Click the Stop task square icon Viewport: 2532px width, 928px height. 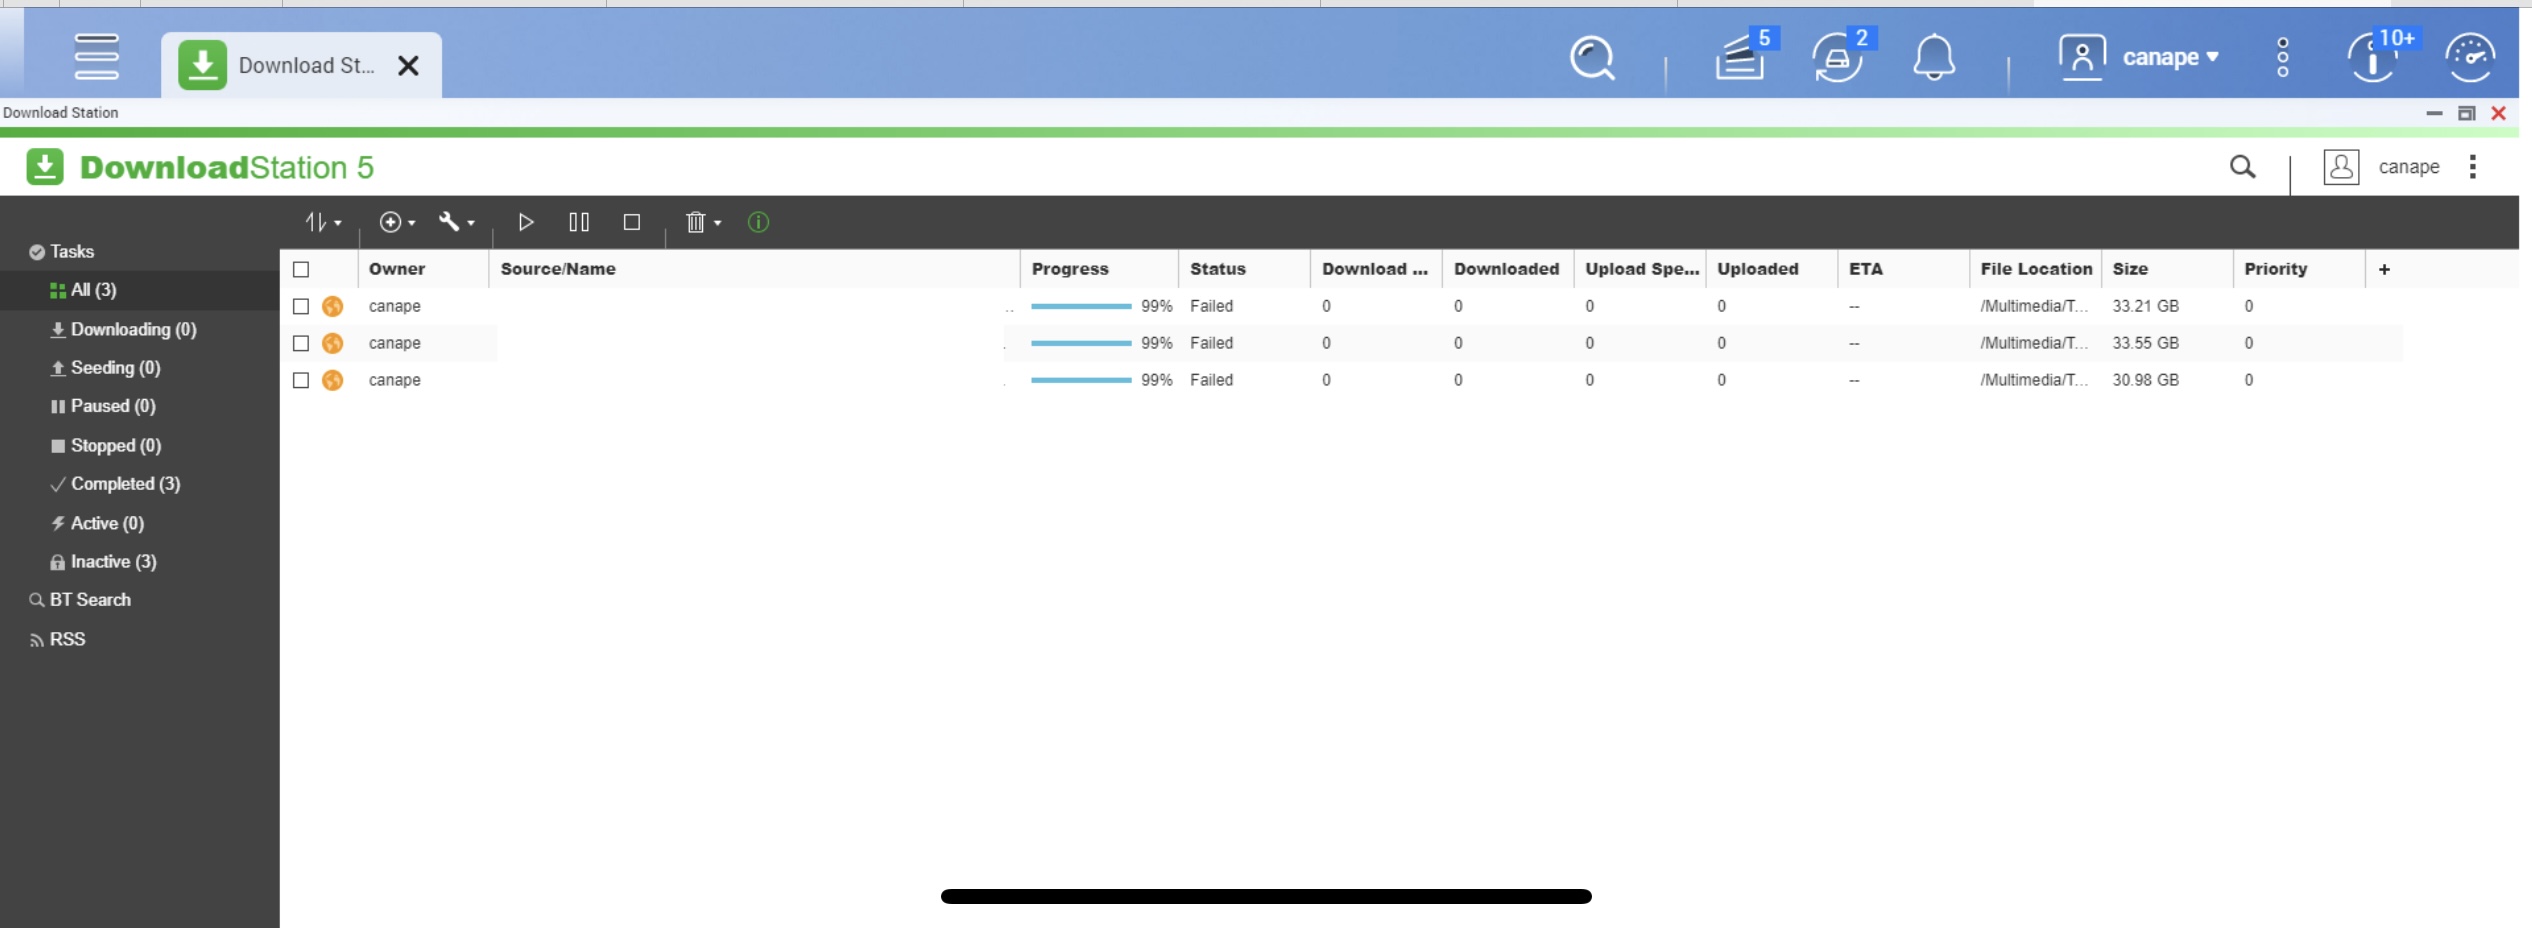632,222
